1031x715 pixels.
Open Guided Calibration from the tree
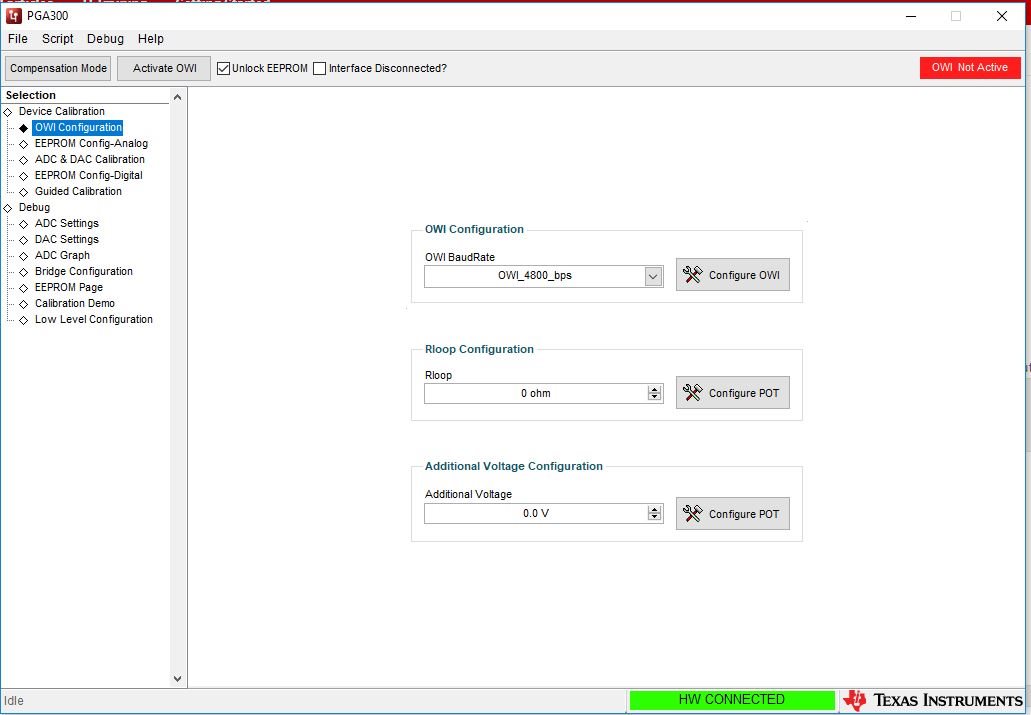click(78, 191)
